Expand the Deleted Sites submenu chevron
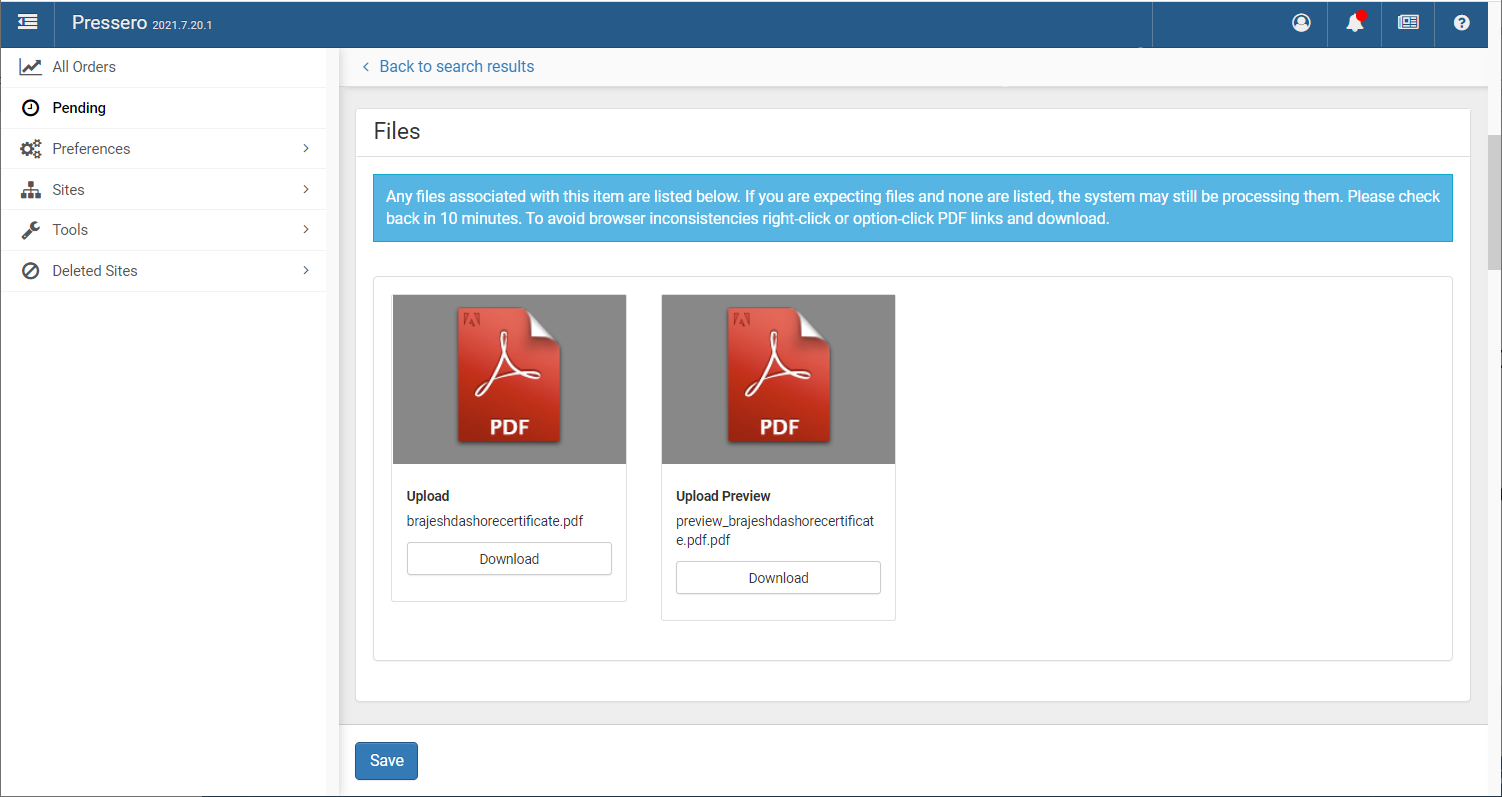 point(306,271)
